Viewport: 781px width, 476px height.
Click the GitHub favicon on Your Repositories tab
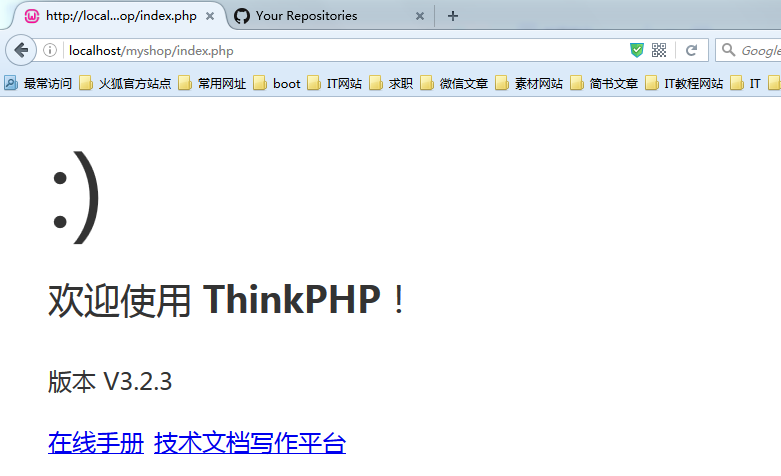(242, 16)
